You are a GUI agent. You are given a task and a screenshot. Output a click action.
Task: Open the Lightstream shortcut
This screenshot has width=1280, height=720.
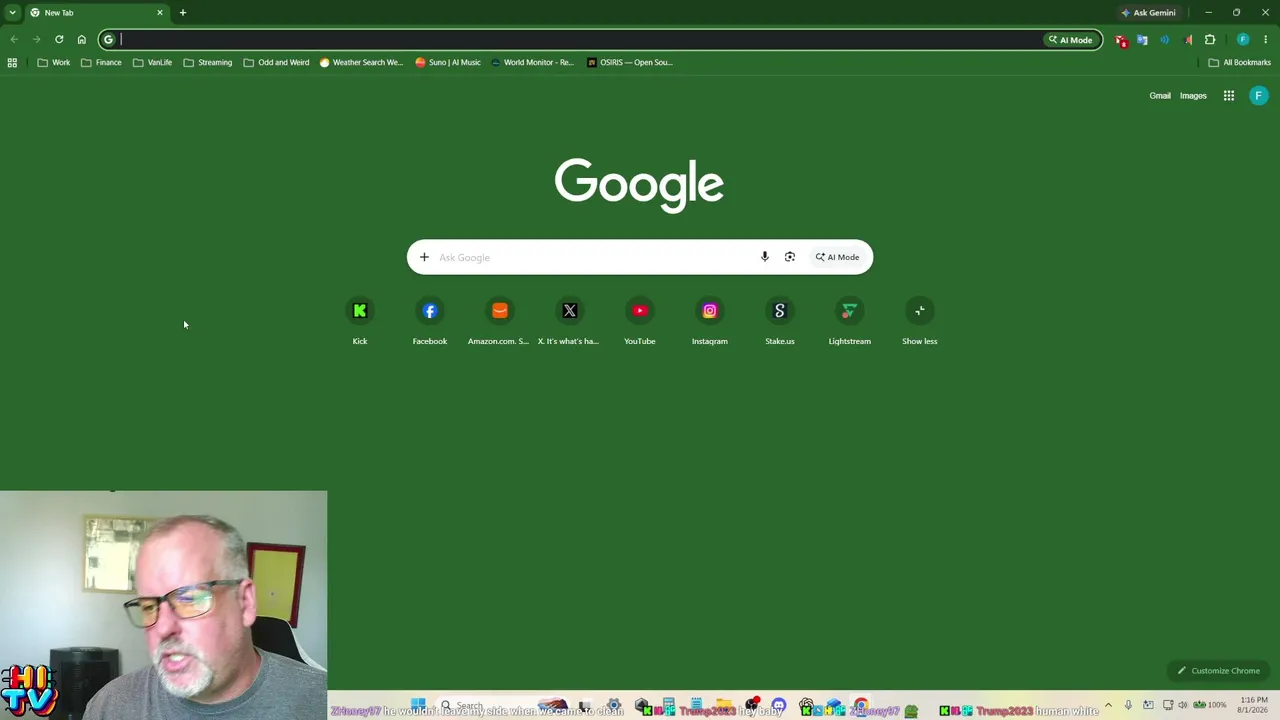(850, 321)
